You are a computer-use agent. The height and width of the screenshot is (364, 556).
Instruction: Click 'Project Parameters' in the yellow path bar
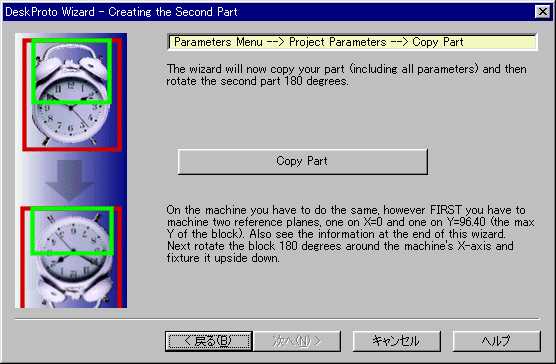338,42
